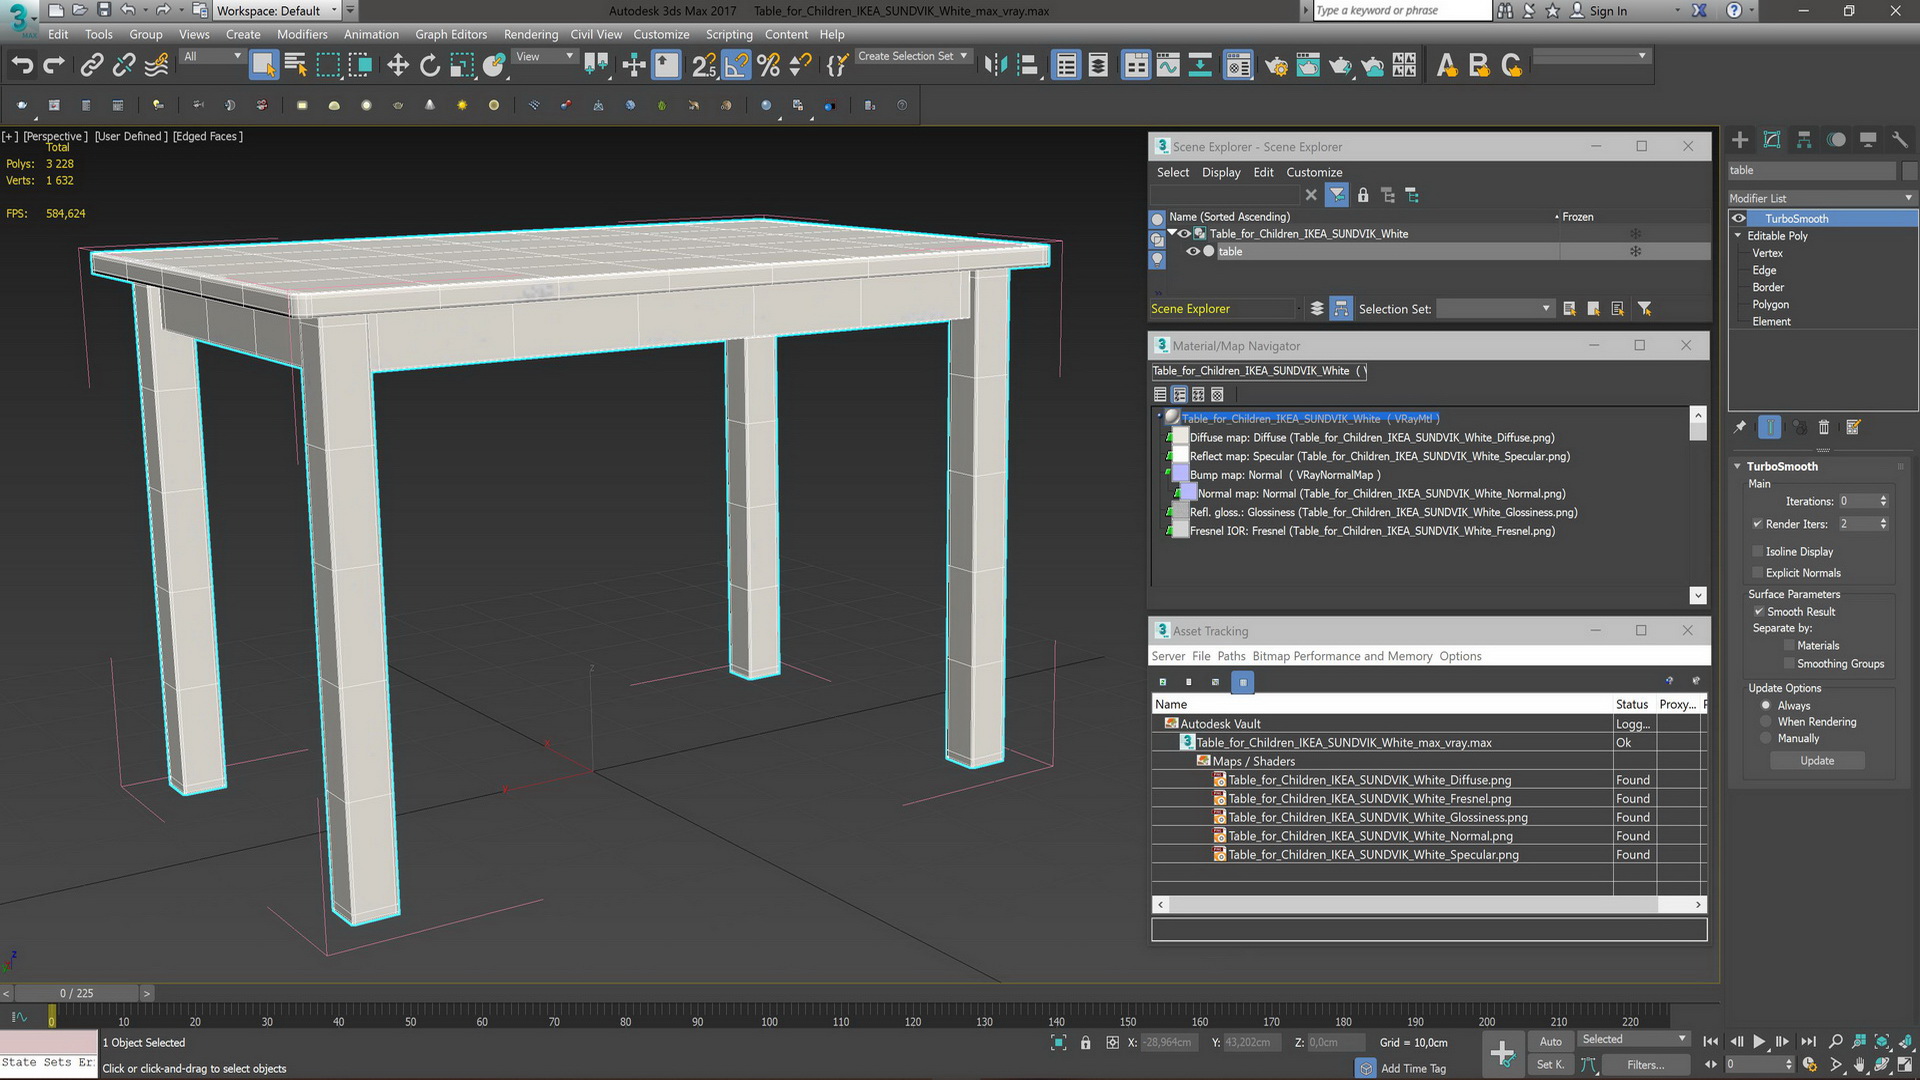Open the Modifier List dropdown
The width and height of the screenshot is (1920, 1080).
[x=1821, y=198]
